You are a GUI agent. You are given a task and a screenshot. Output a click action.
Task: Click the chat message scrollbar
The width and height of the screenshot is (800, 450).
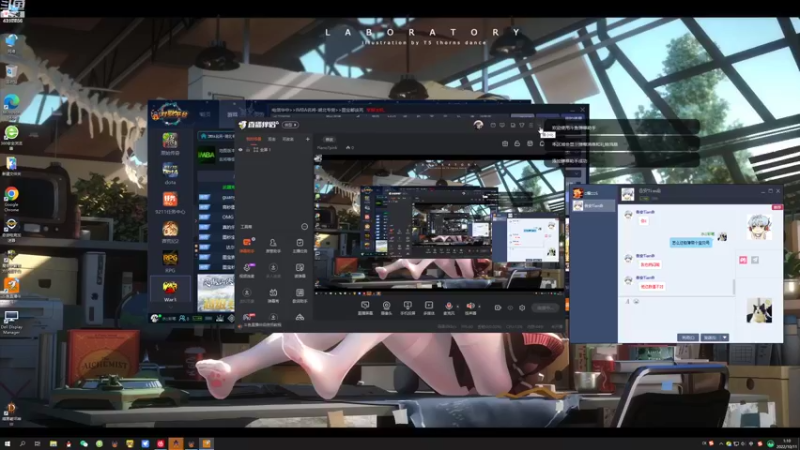point(734,287)
